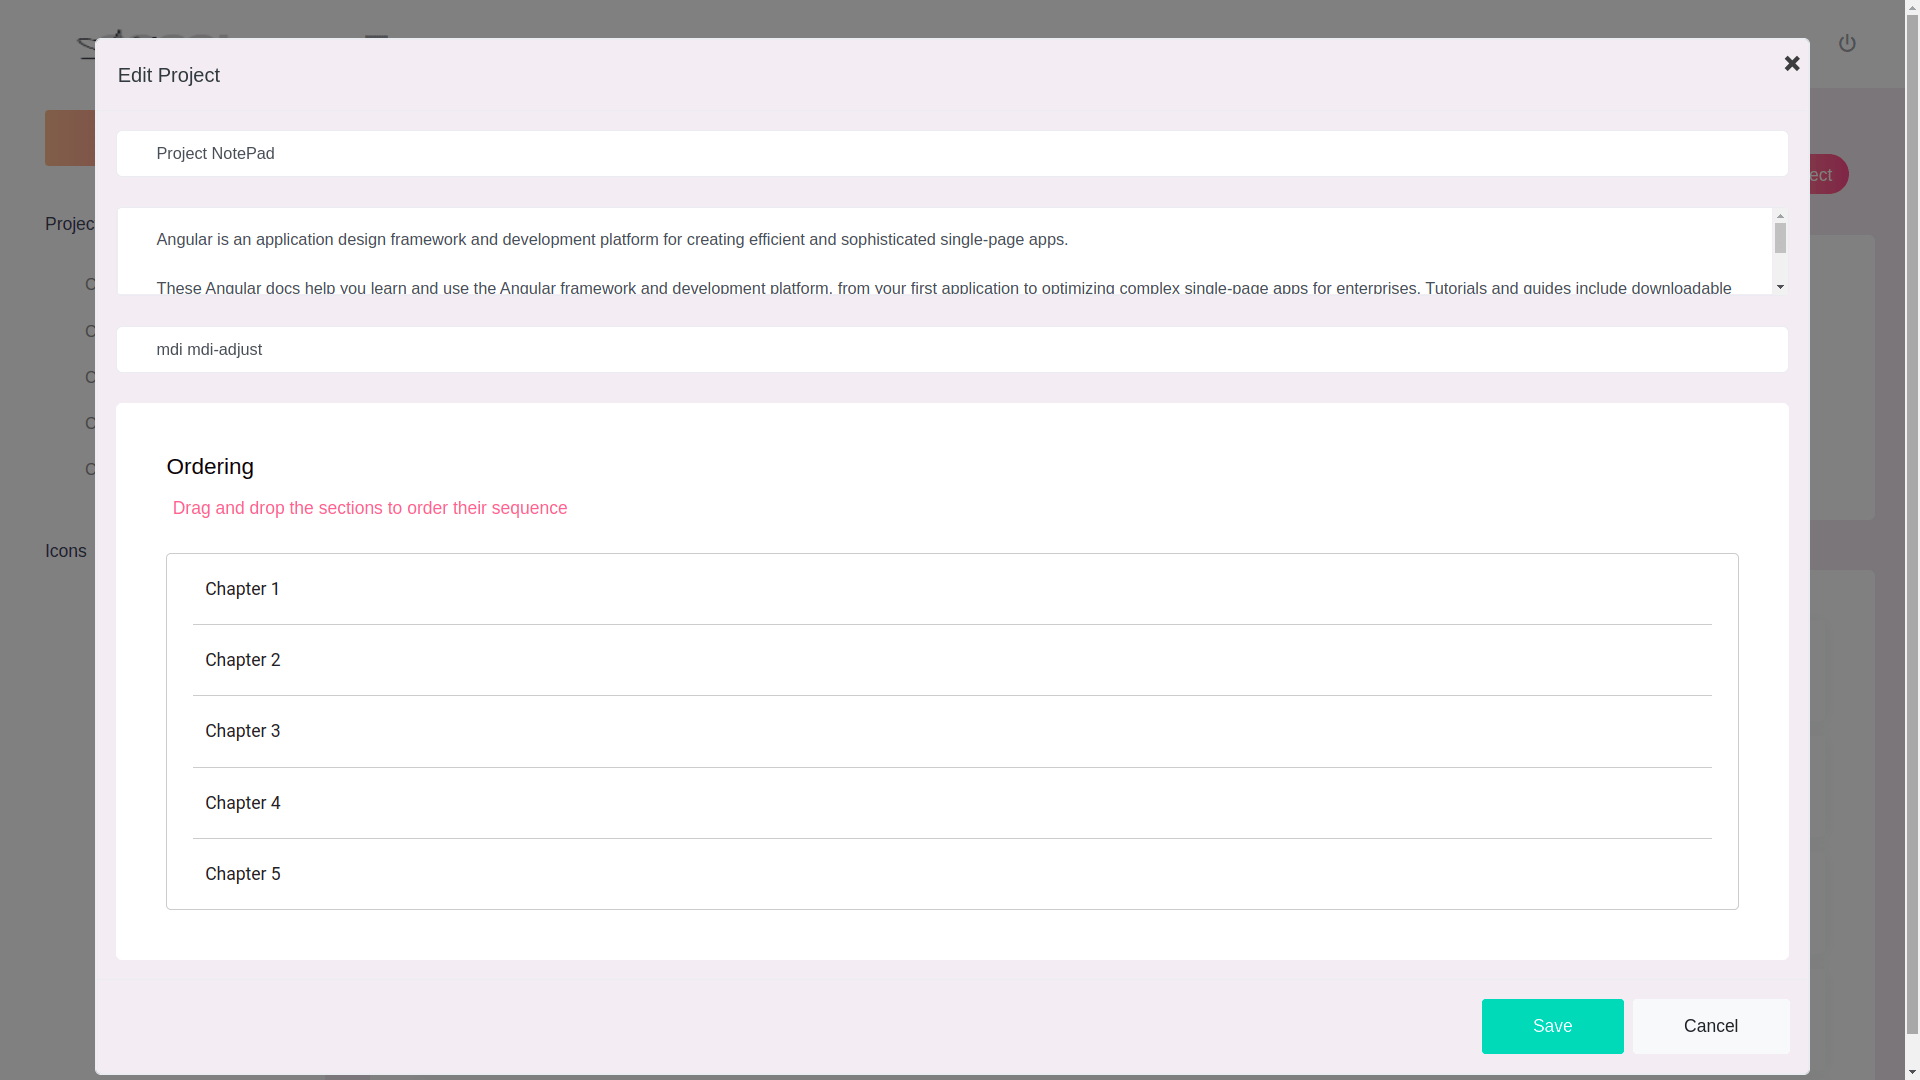
Task: Click the description box scroll-up arrow
Action: 1780,215
